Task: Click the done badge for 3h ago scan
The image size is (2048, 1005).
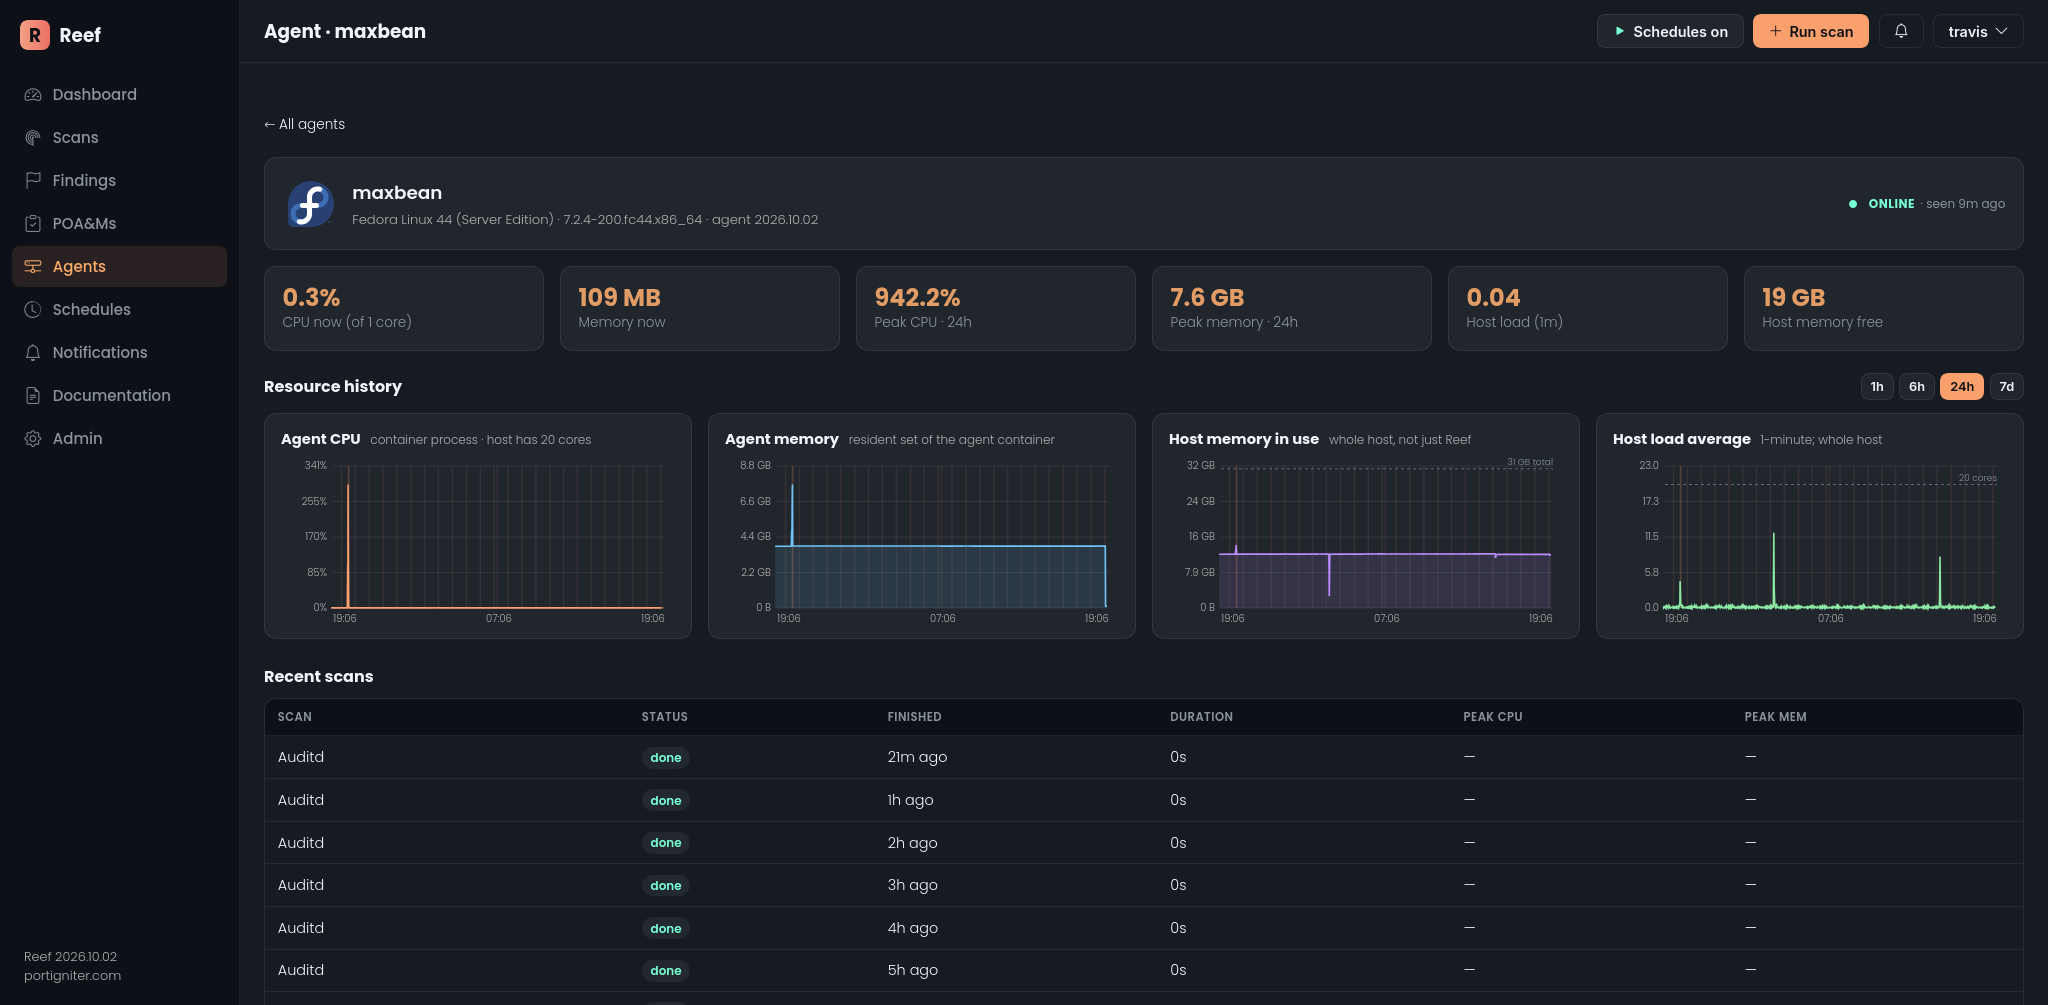Action: pos(666,886)
